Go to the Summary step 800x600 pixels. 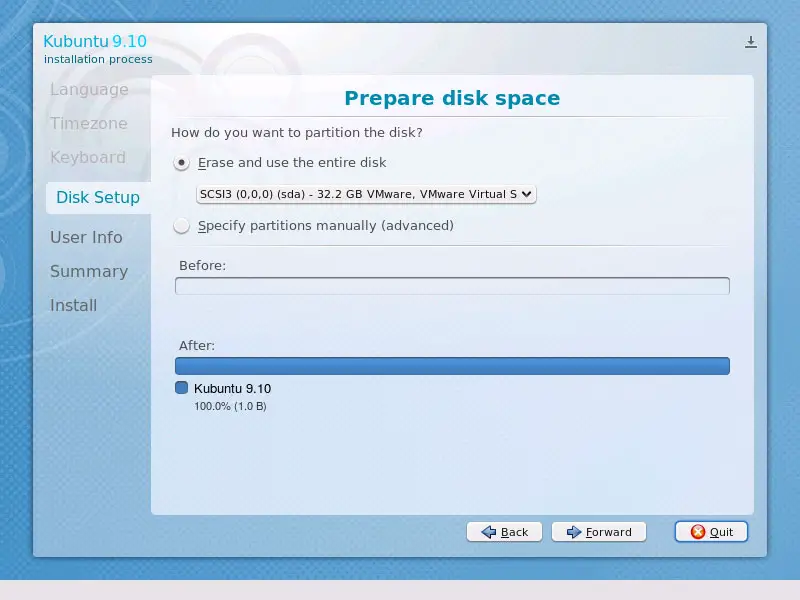pyautogui.click(x=89, y=271)
